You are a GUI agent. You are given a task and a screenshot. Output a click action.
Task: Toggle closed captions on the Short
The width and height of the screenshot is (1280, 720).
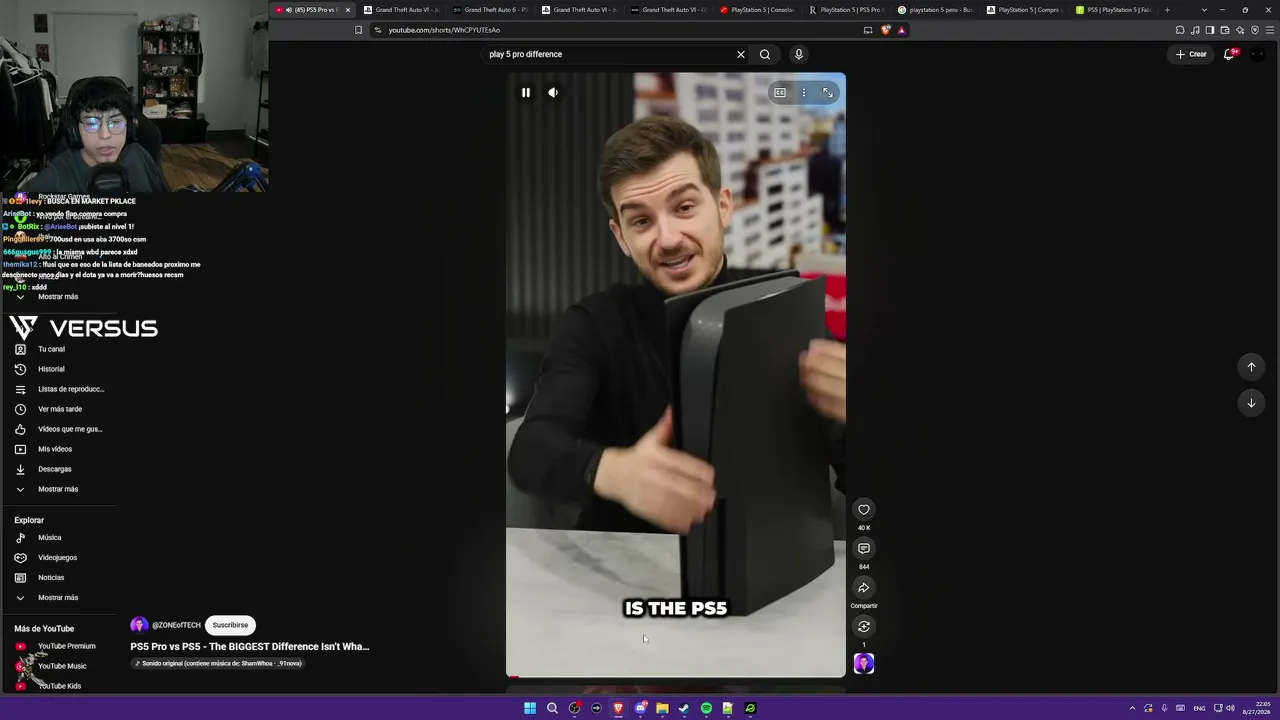[x=780, y=93]
